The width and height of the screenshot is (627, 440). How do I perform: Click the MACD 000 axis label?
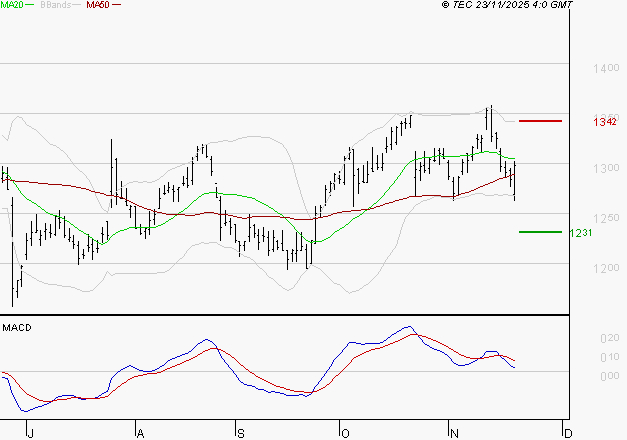[x=610, y=376]
